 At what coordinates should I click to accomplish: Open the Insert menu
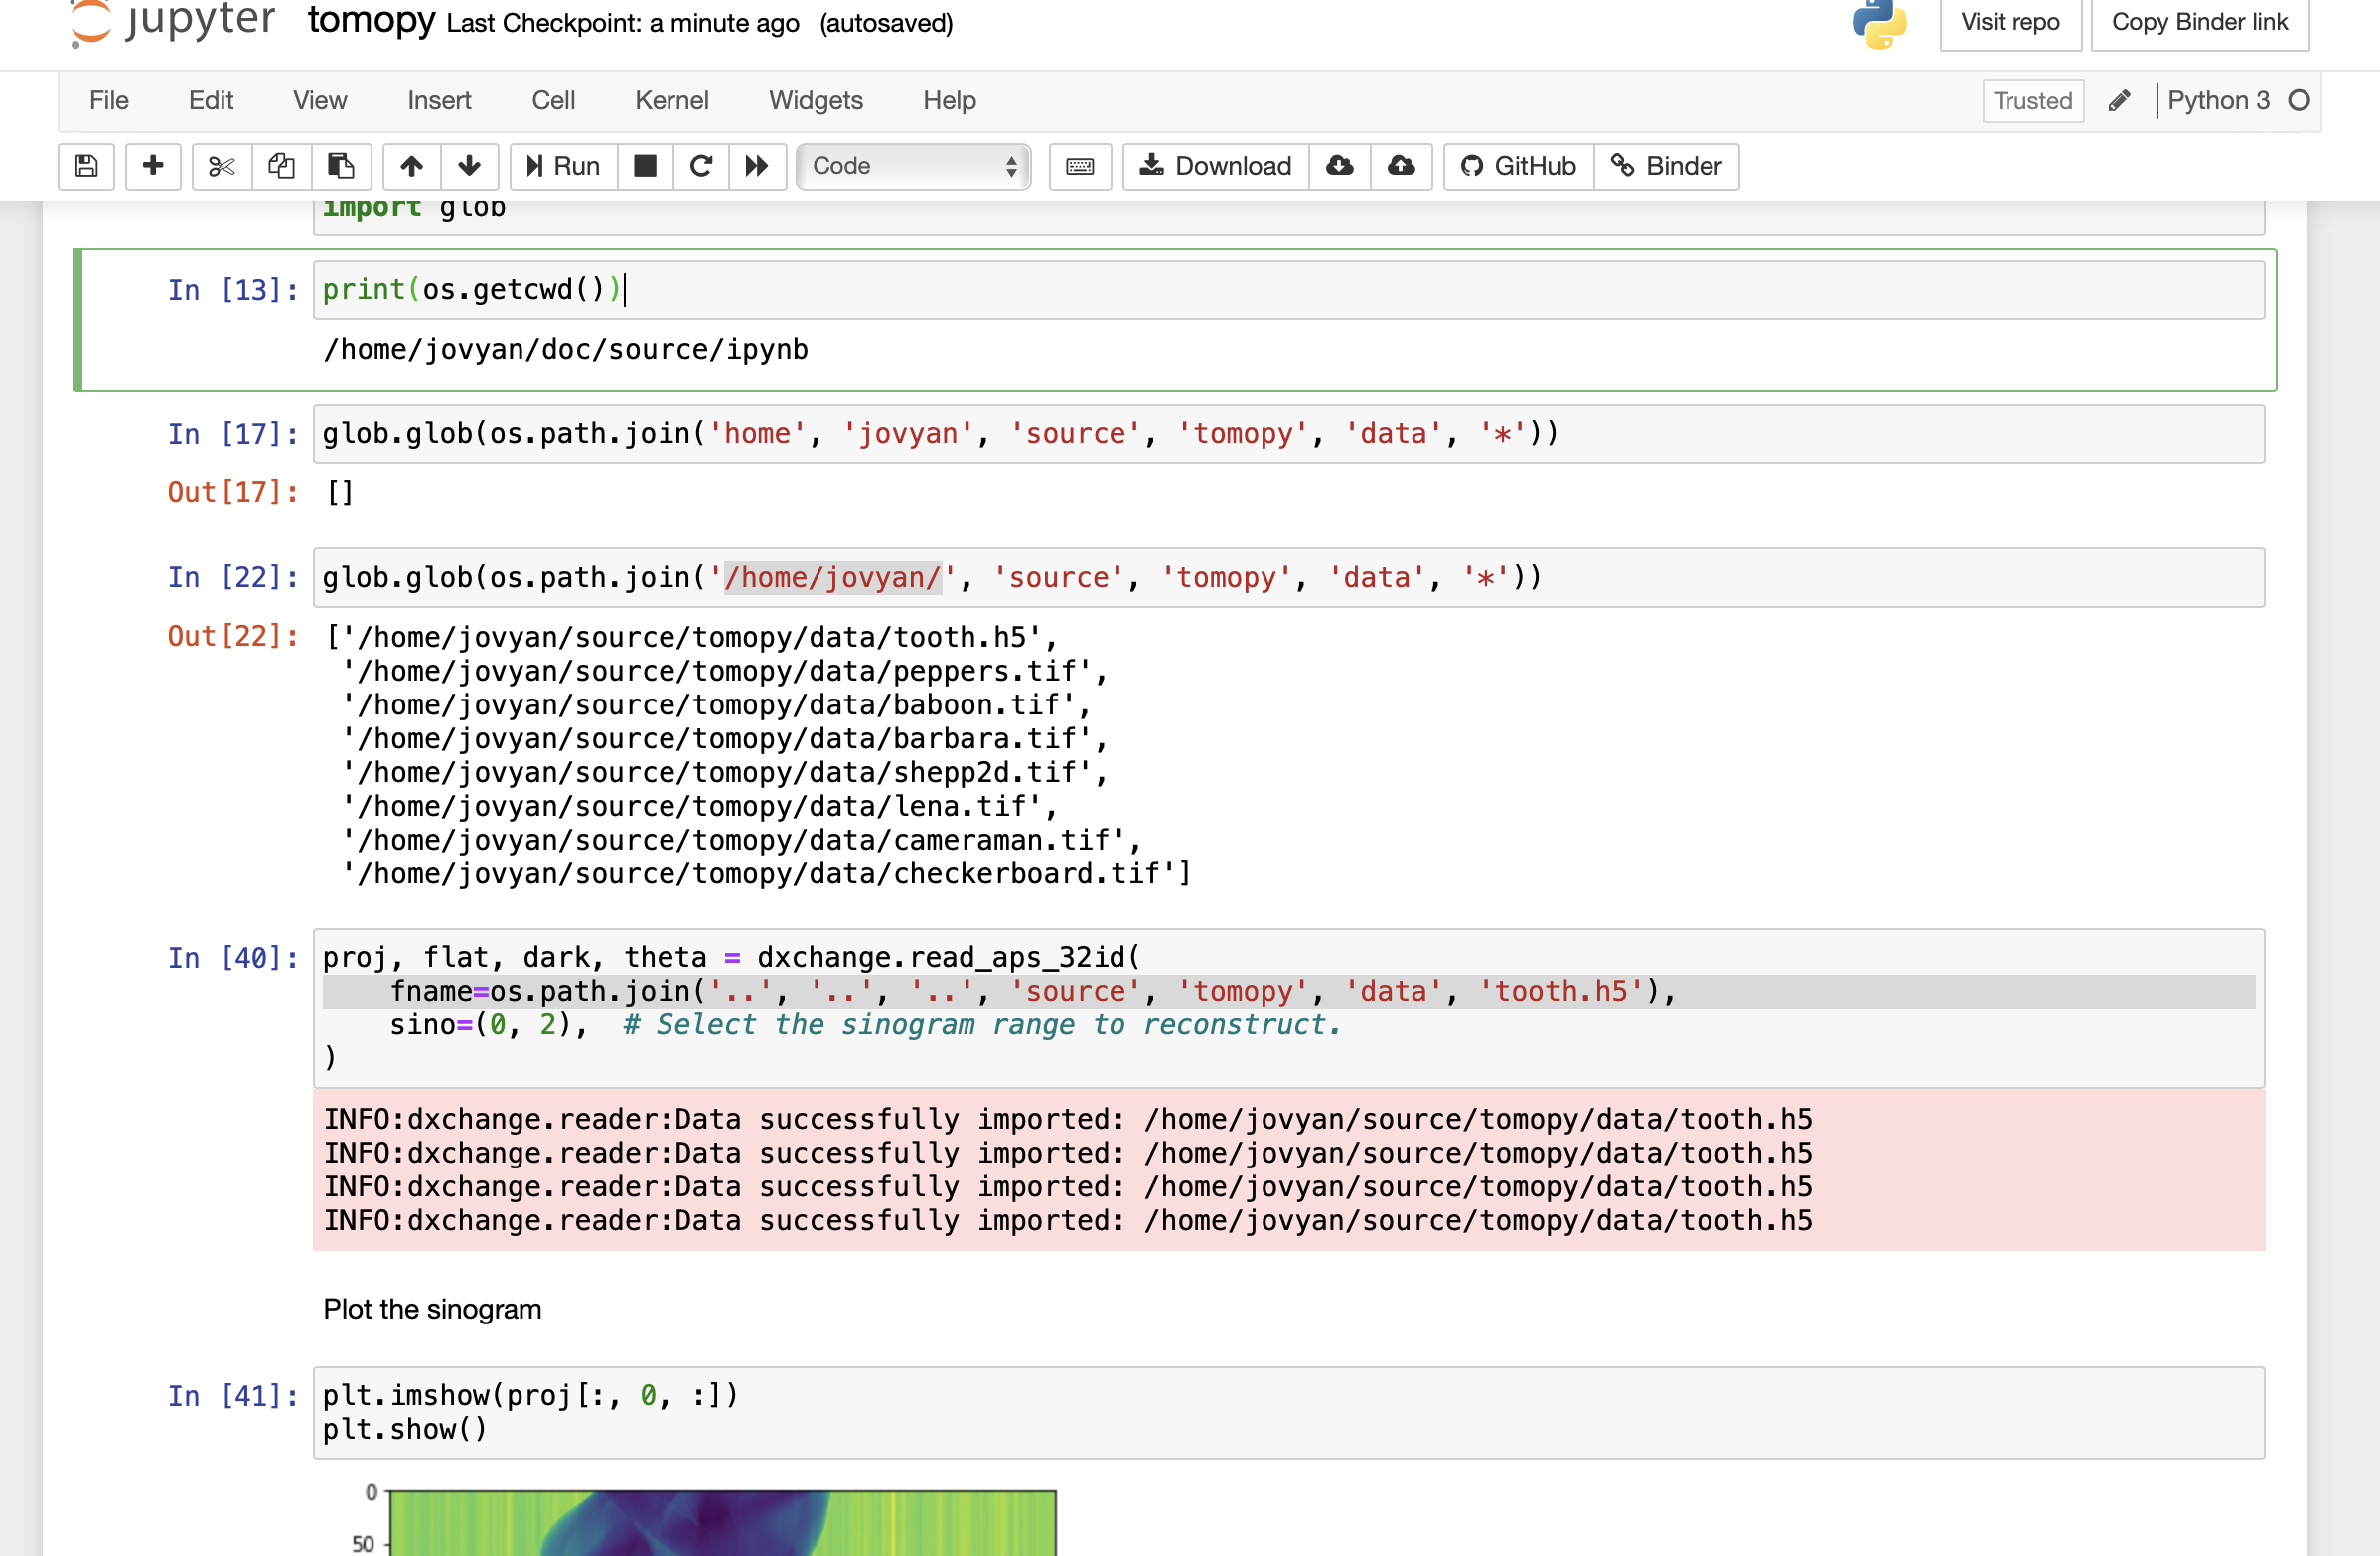point(439,101)
